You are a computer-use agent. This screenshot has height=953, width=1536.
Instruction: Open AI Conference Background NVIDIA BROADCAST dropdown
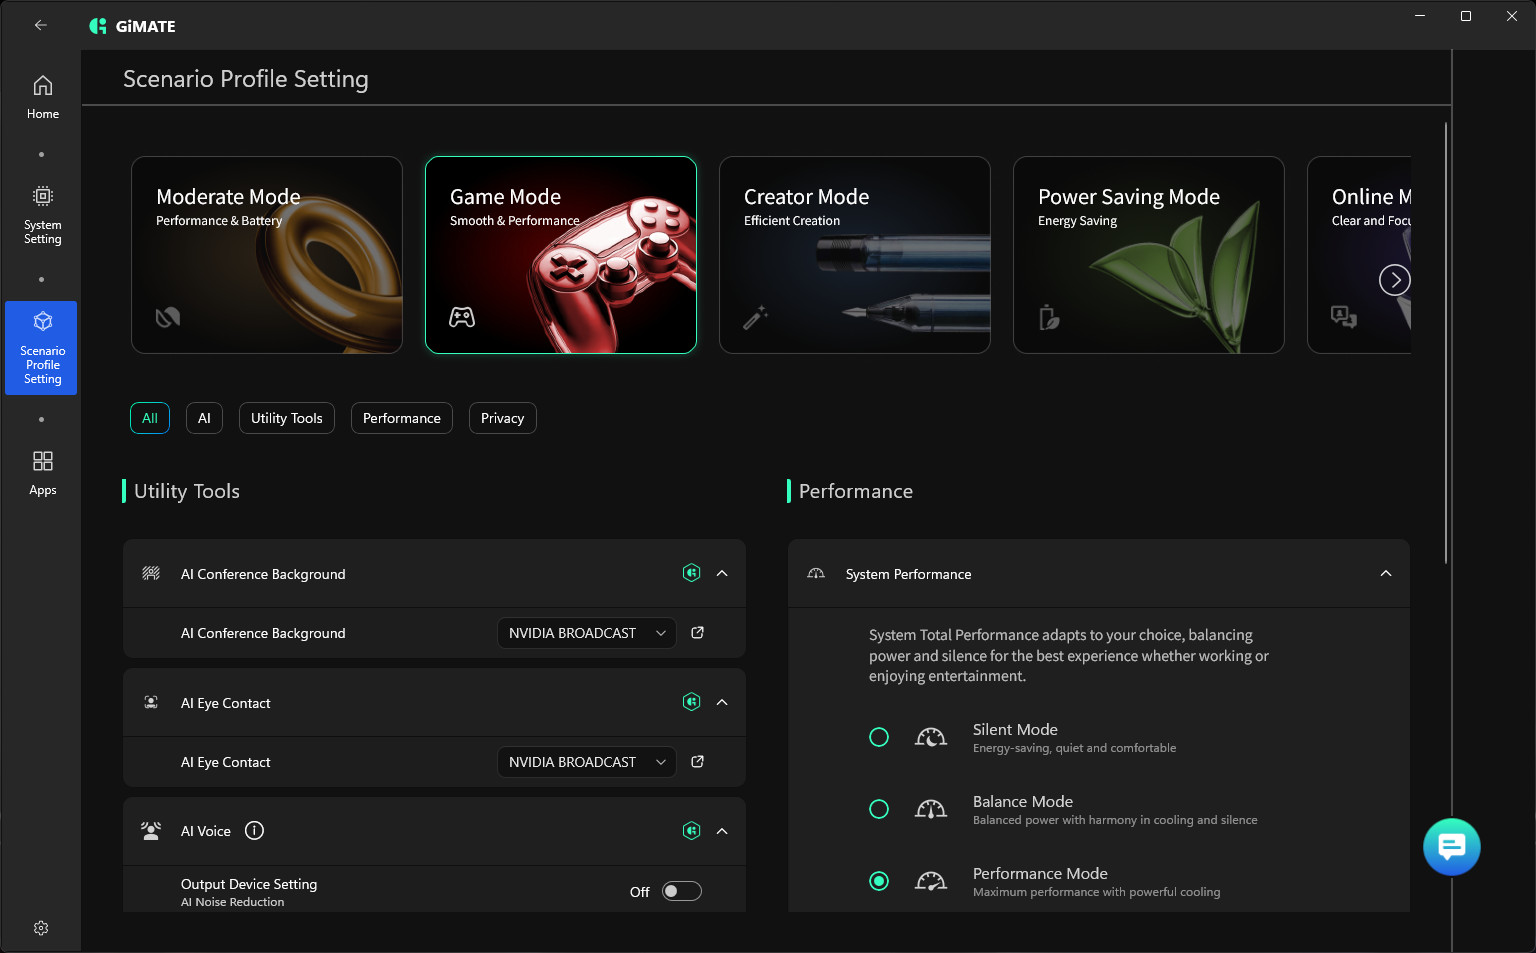pos(587,633)
